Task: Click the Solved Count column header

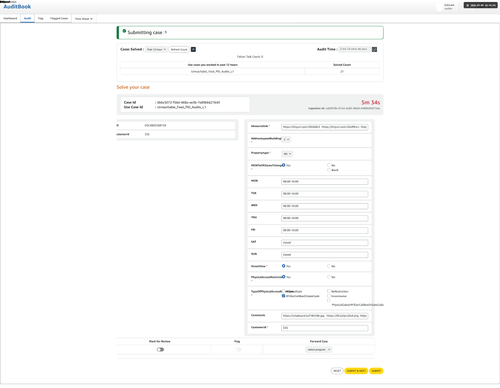Action: [342, 65]
